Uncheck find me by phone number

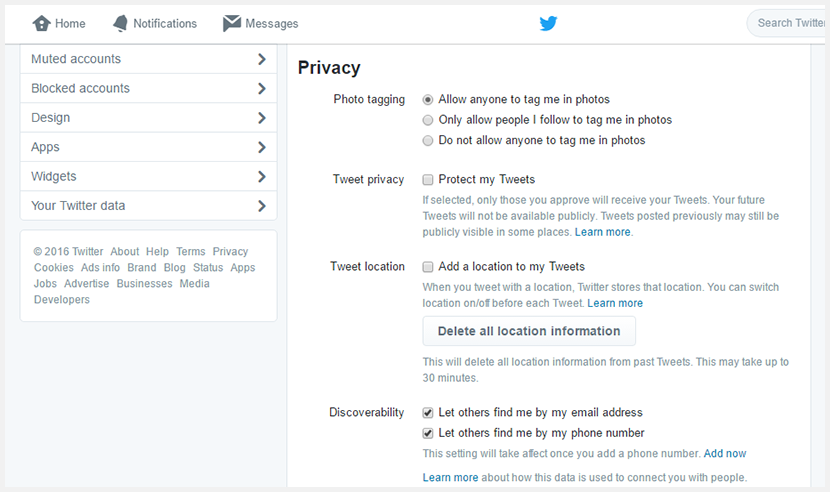(428, 433)
